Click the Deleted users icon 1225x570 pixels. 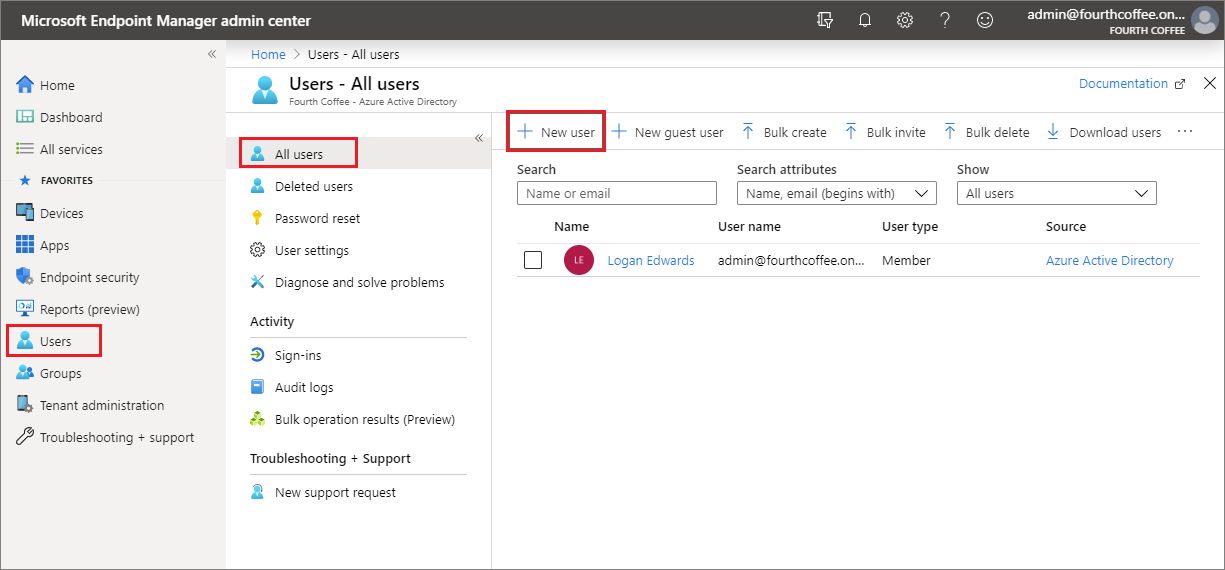click(257, 186)
